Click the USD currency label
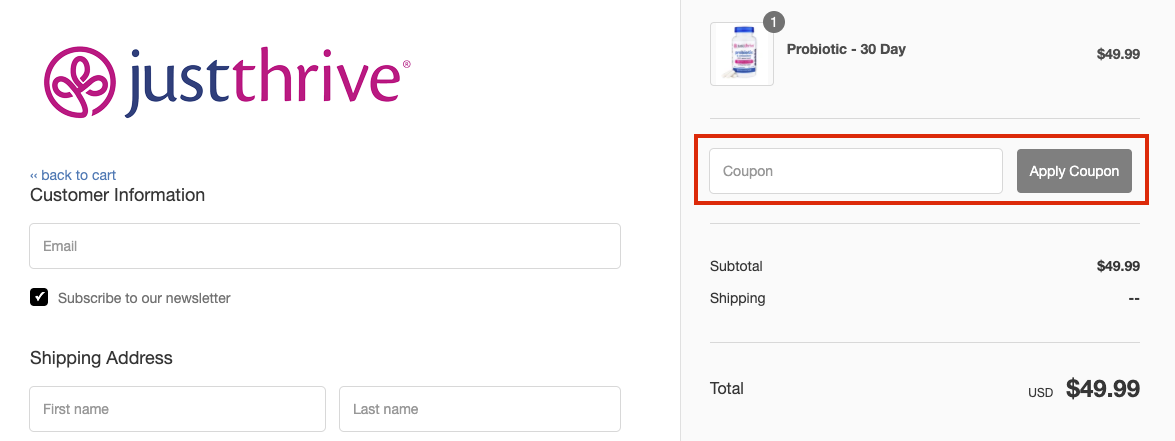Viewport: 1175px width, 441px height. tap(1040, 393)
